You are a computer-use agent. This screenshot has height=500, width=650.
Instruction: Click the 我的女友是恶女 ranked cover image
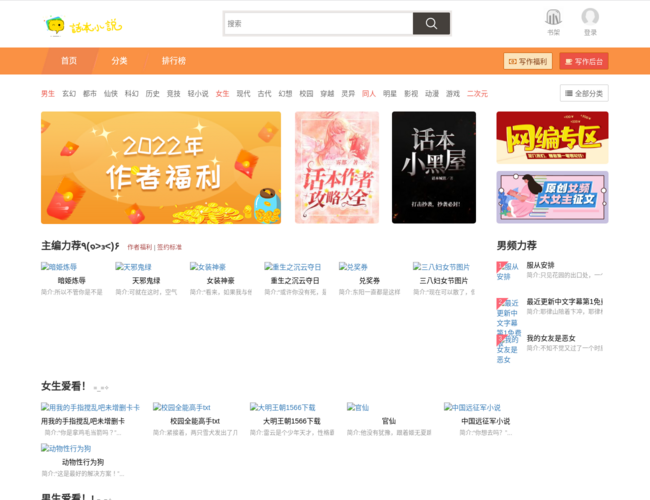click(x=508, y=349)
